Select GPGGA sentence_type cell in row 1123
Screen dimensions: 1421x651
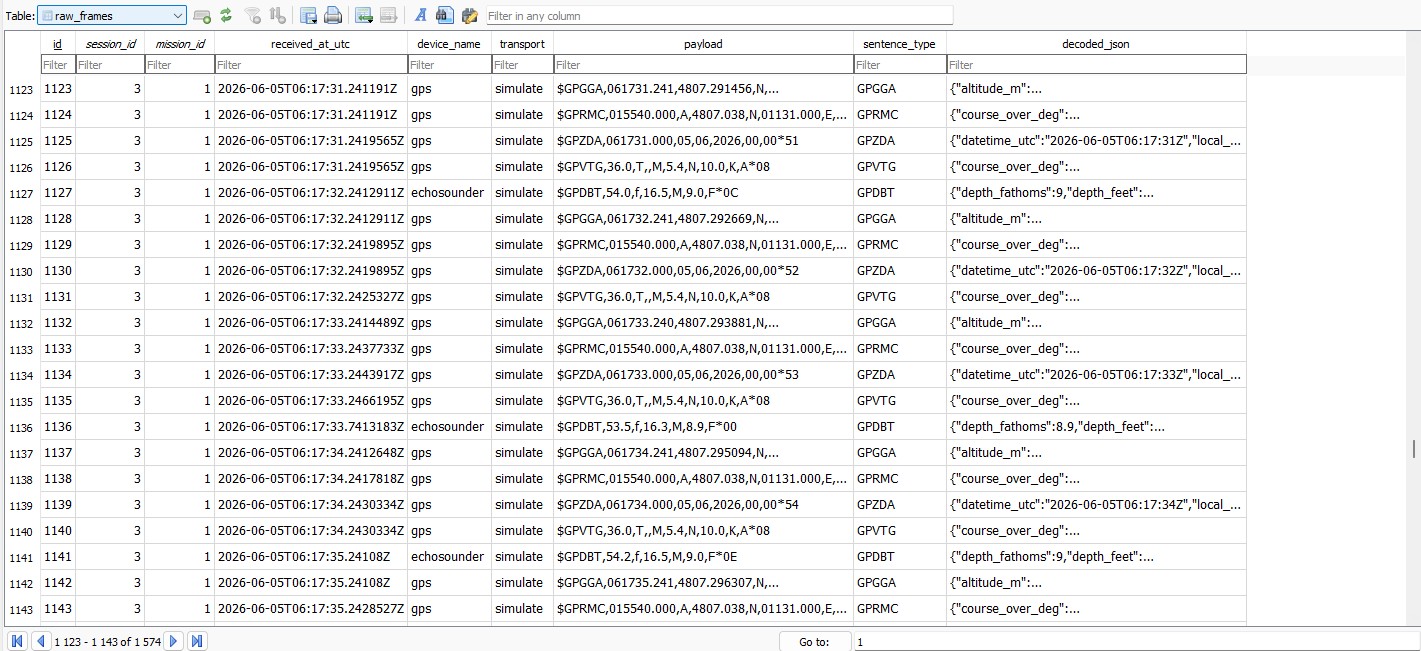point(899,89)
